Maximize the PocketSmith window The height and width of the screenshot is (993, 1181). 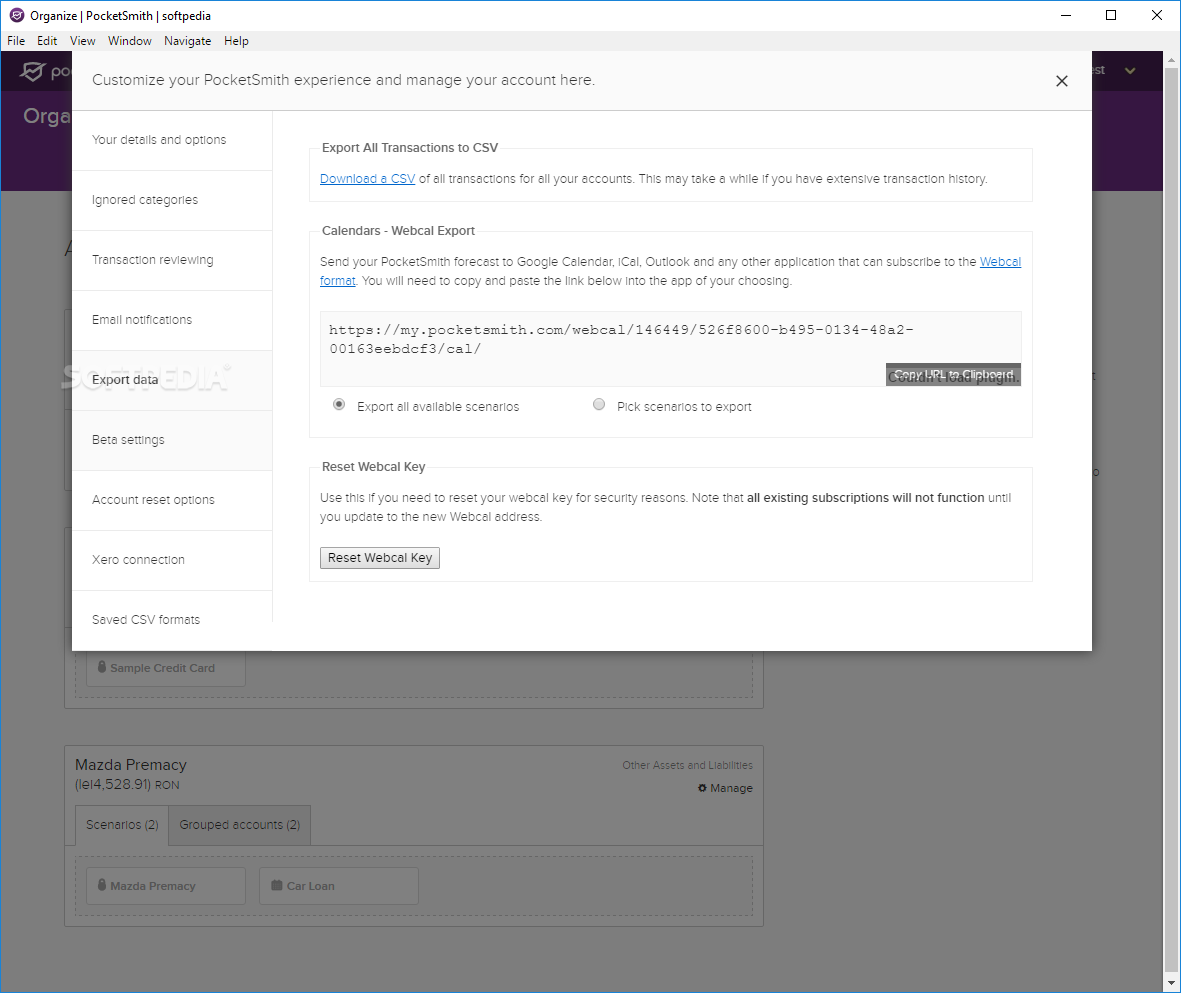(x=1110, y=15)
